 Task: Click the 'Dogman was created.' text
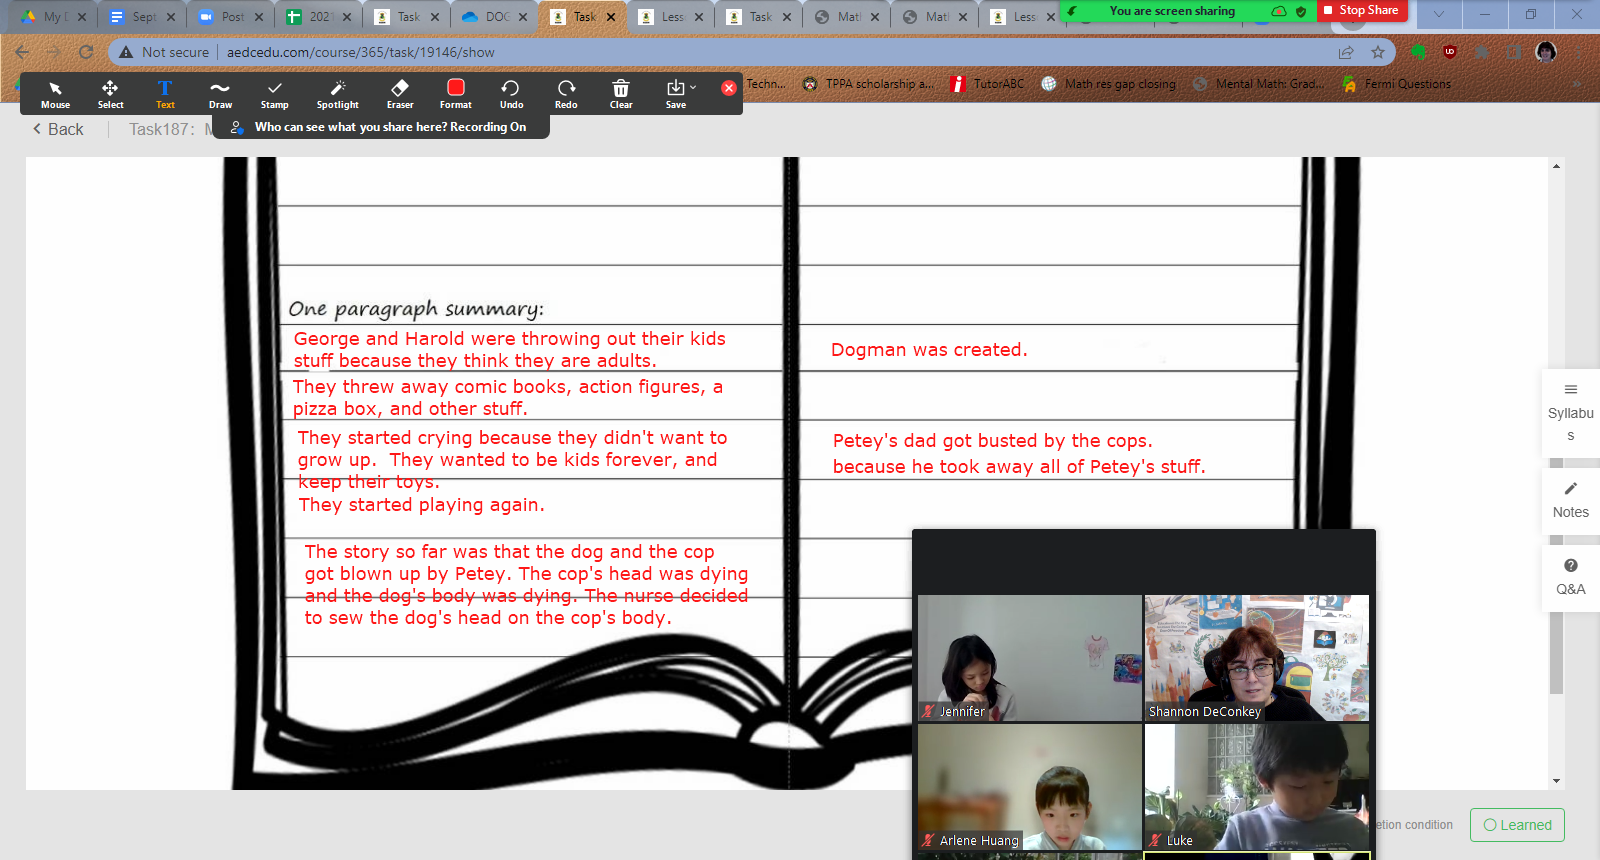(929, 350)
